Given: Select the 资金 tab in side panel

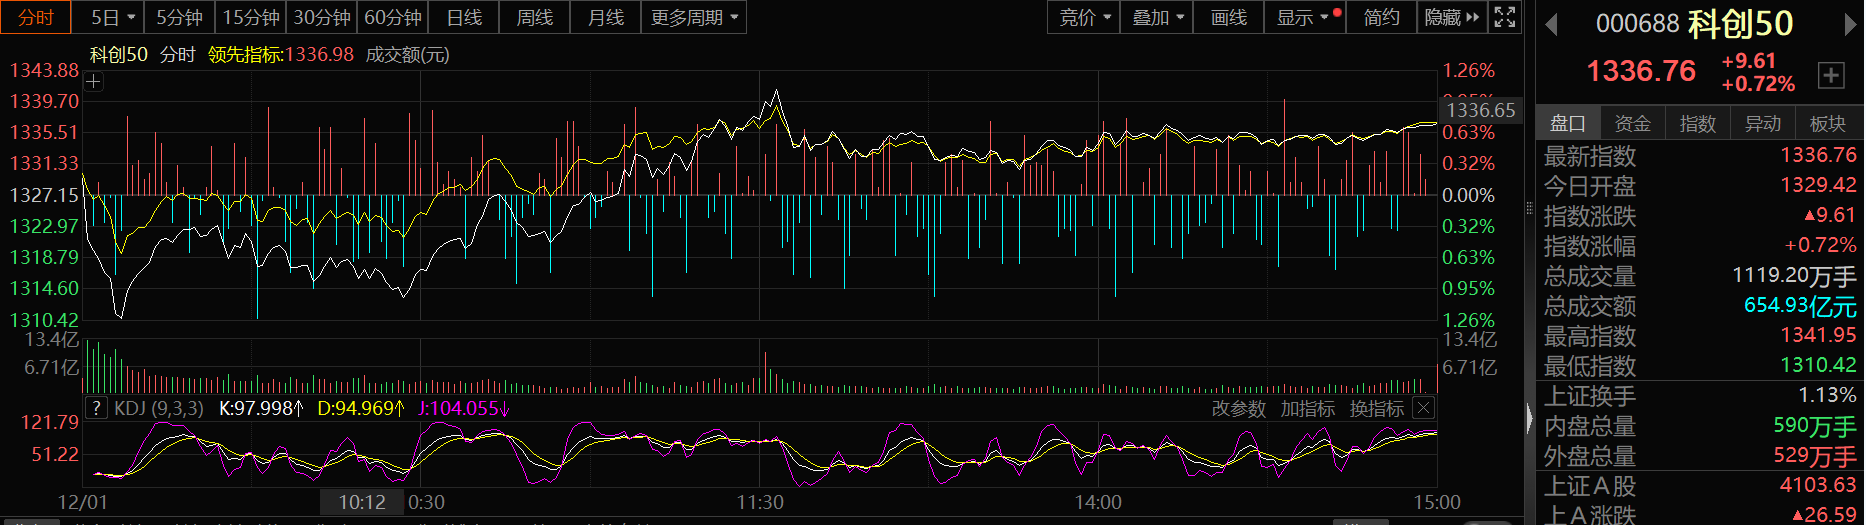Looking at the screenshot, I should 1632,123.
